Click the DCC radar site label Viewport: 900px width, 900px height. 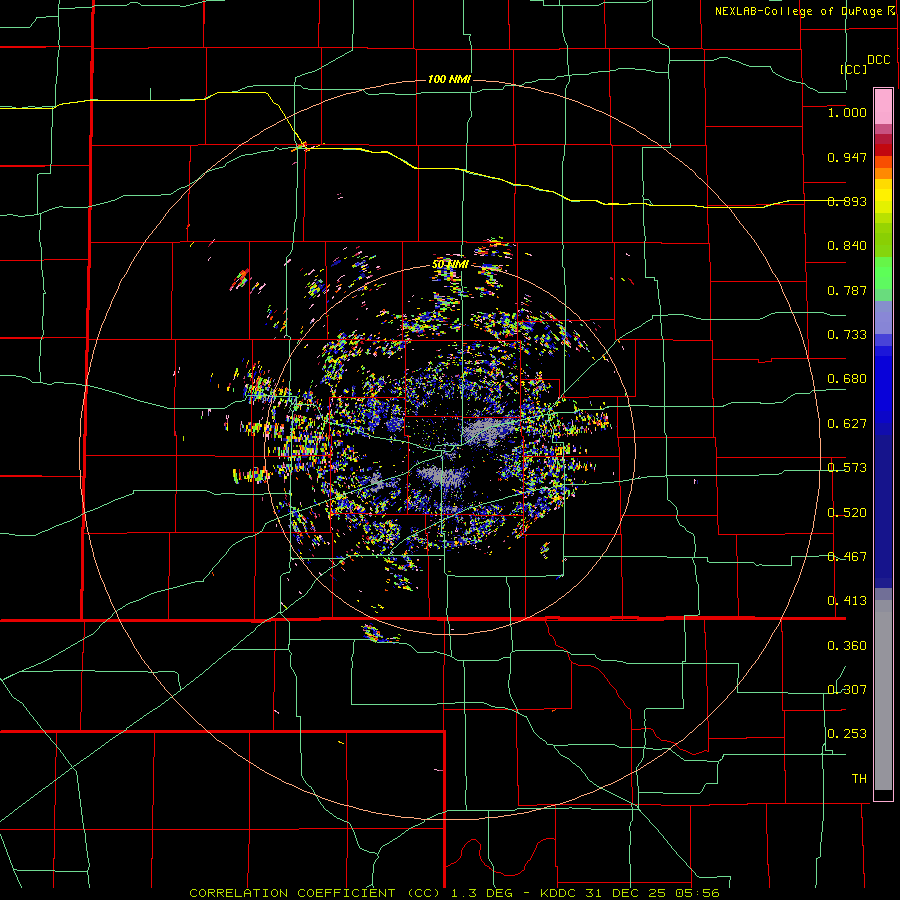pos(878,60)
